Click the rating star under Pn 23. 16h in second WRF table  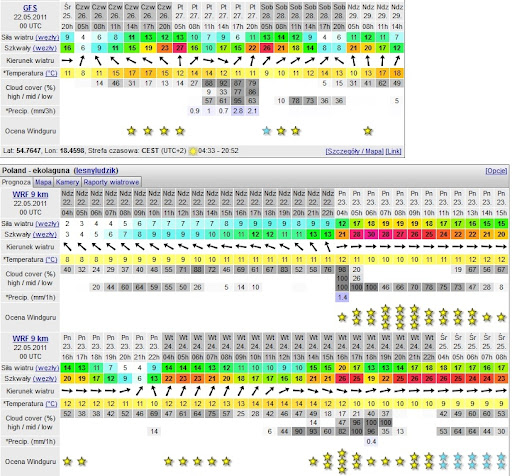tap(67, 461)
